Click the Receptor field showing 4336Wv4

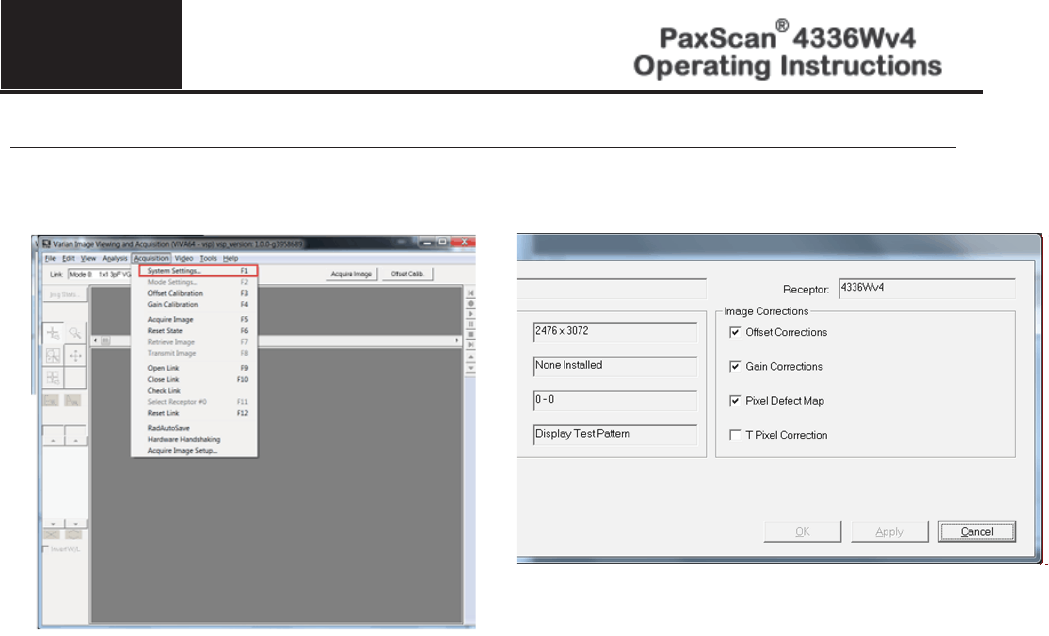tap(927, 288)
